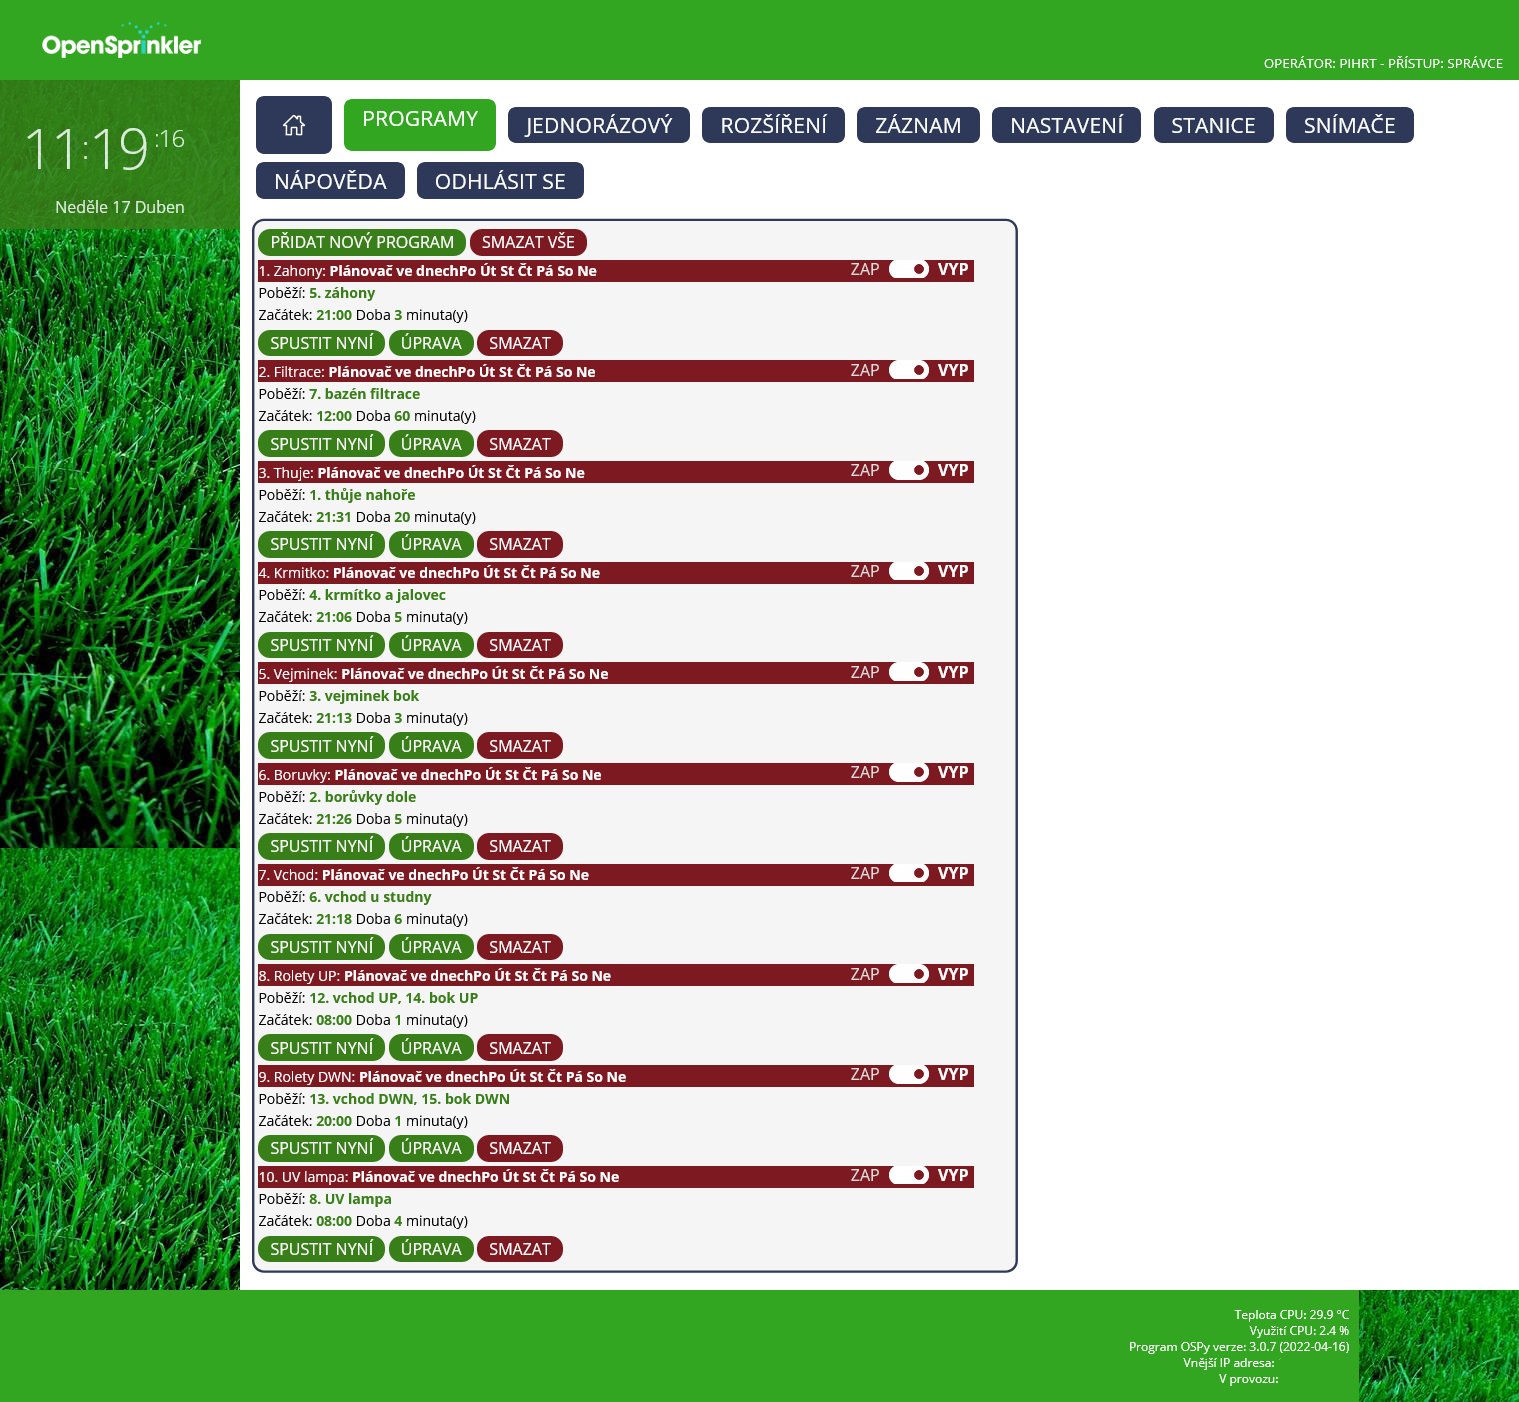Screen dimensions: 1519x1402
Task: Run Vejminek program now
Action: pyautogui.click(x=321, y=746)
